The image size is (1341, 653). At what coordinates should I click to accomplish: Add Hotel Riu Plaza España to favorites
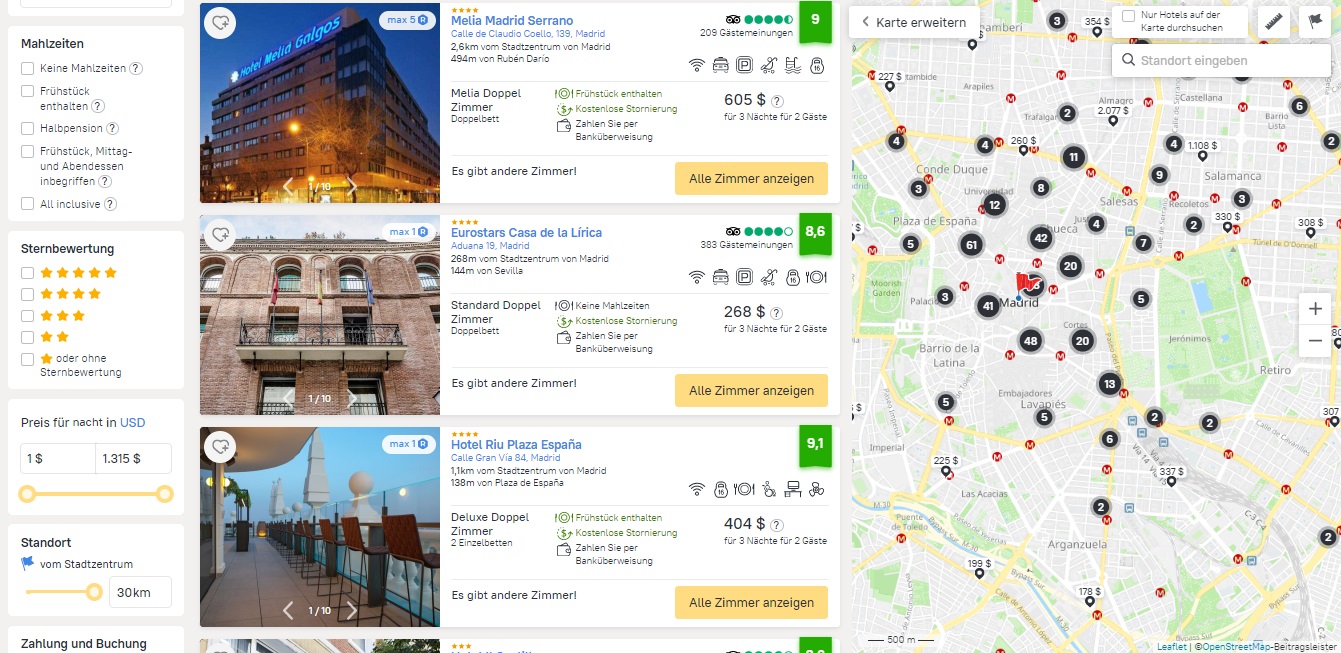tap(221, 446)
